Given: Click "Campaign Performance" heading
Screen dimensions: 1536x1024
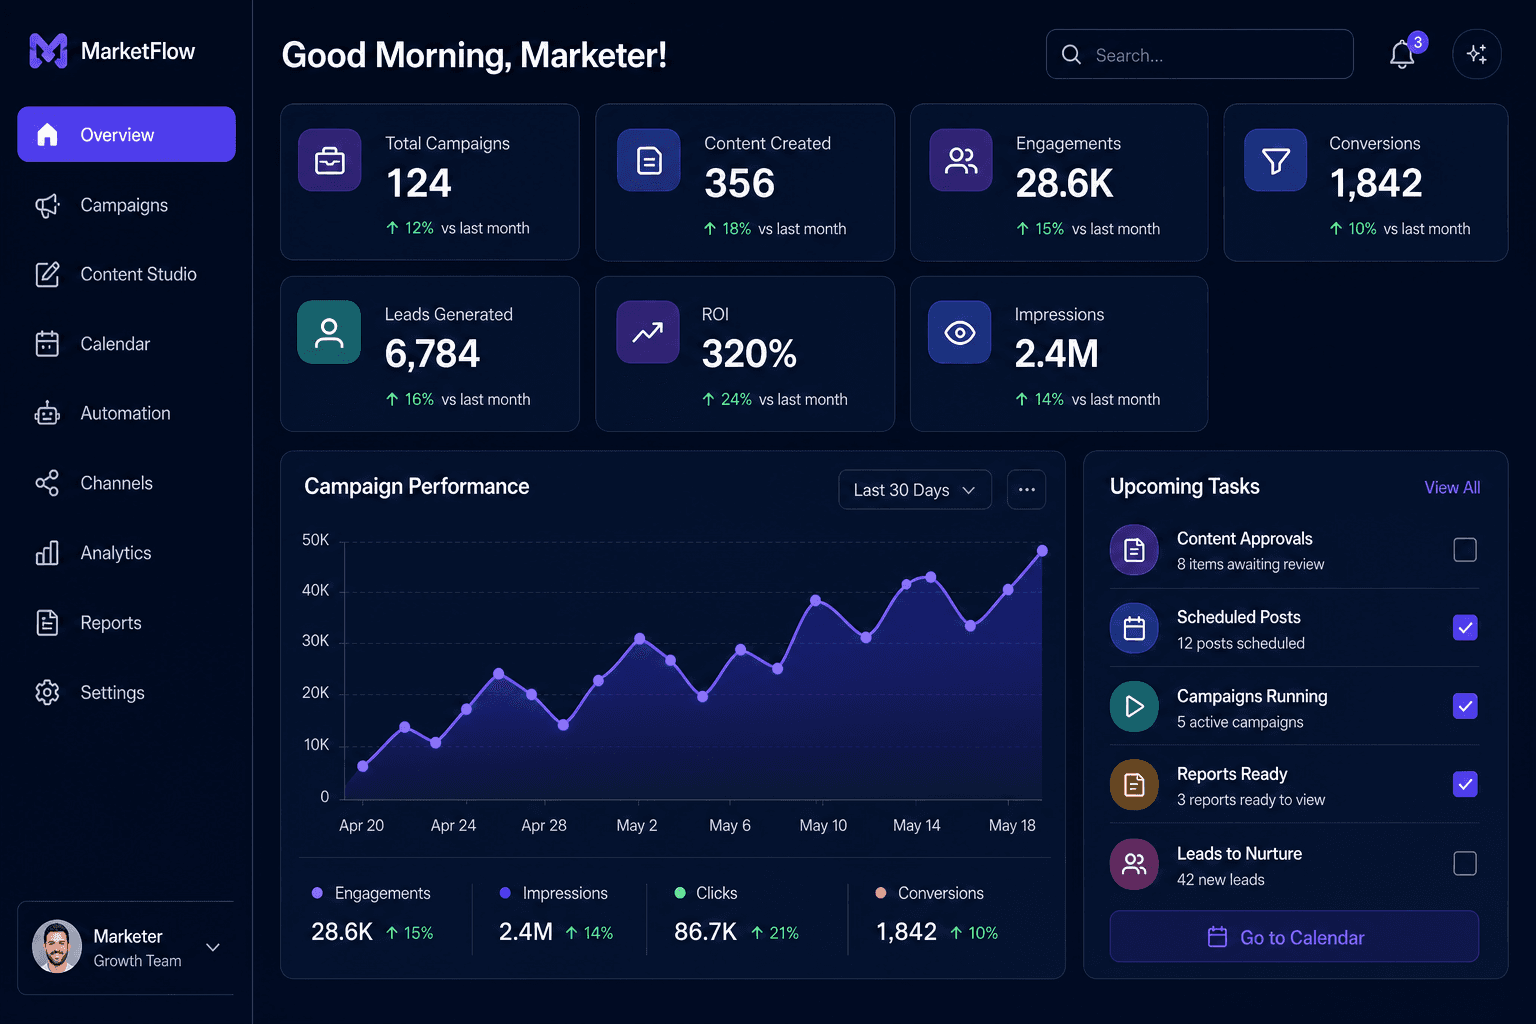Looking at the screenshot, I should click(417, 486).
